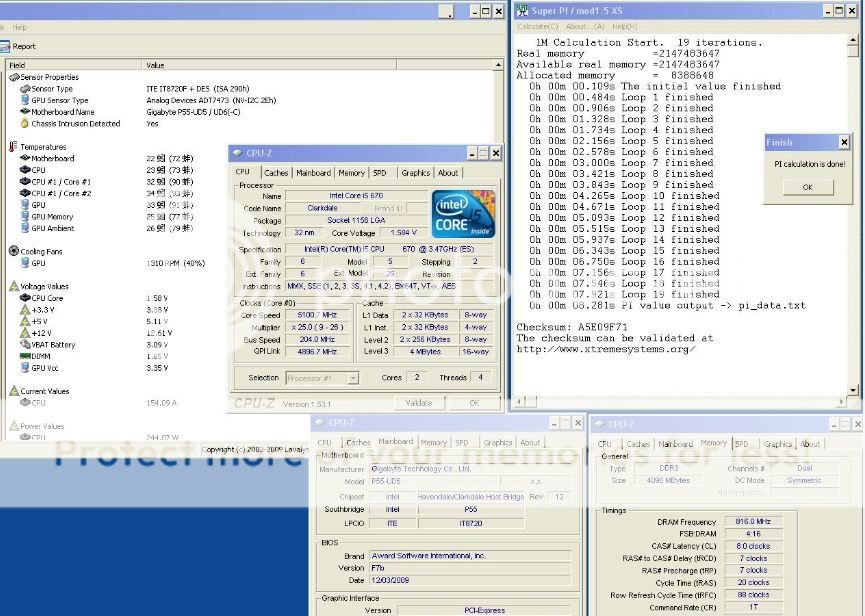
Task: Click the Sensor Type row icon
Action: point(25,89)
